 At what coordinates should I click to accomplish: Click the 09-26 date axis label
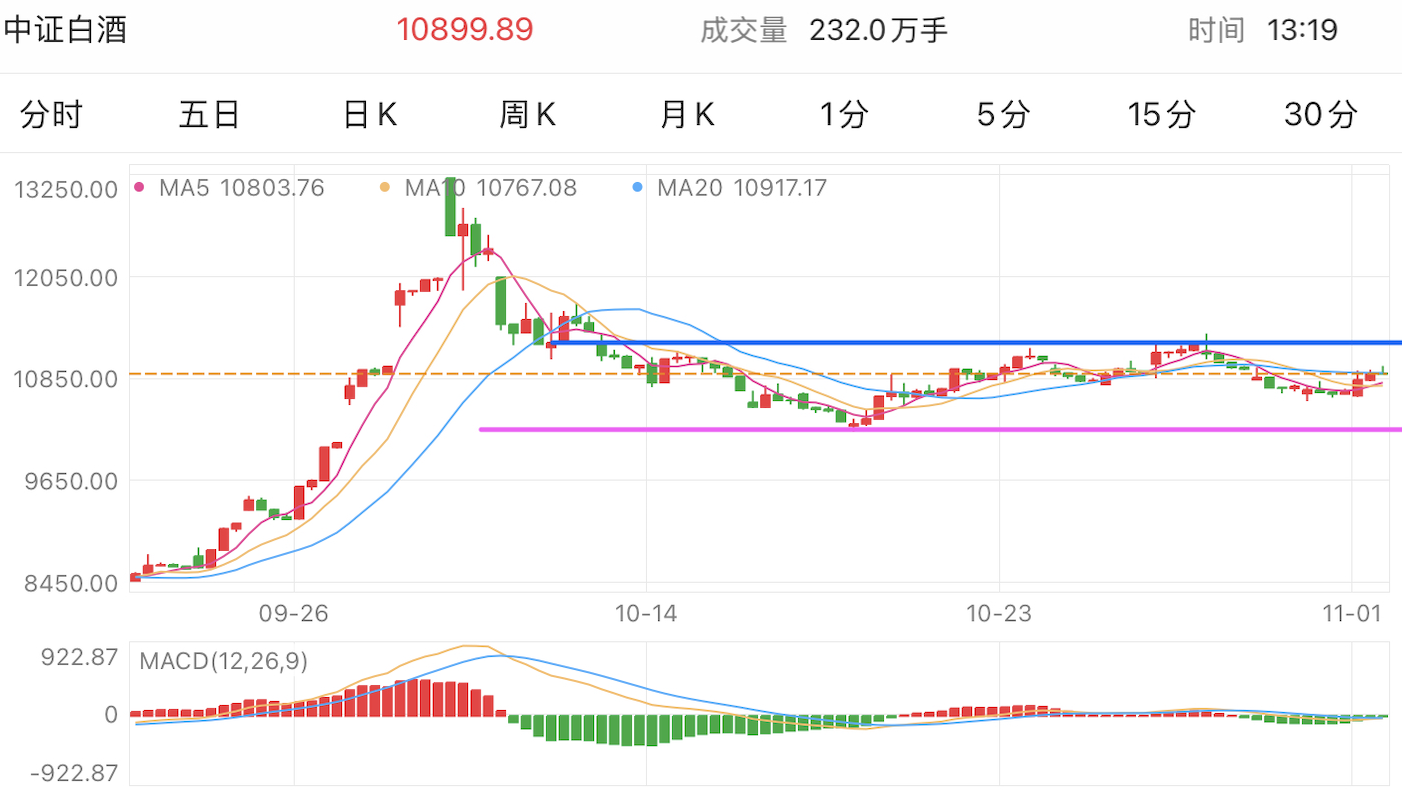point(294,614)
